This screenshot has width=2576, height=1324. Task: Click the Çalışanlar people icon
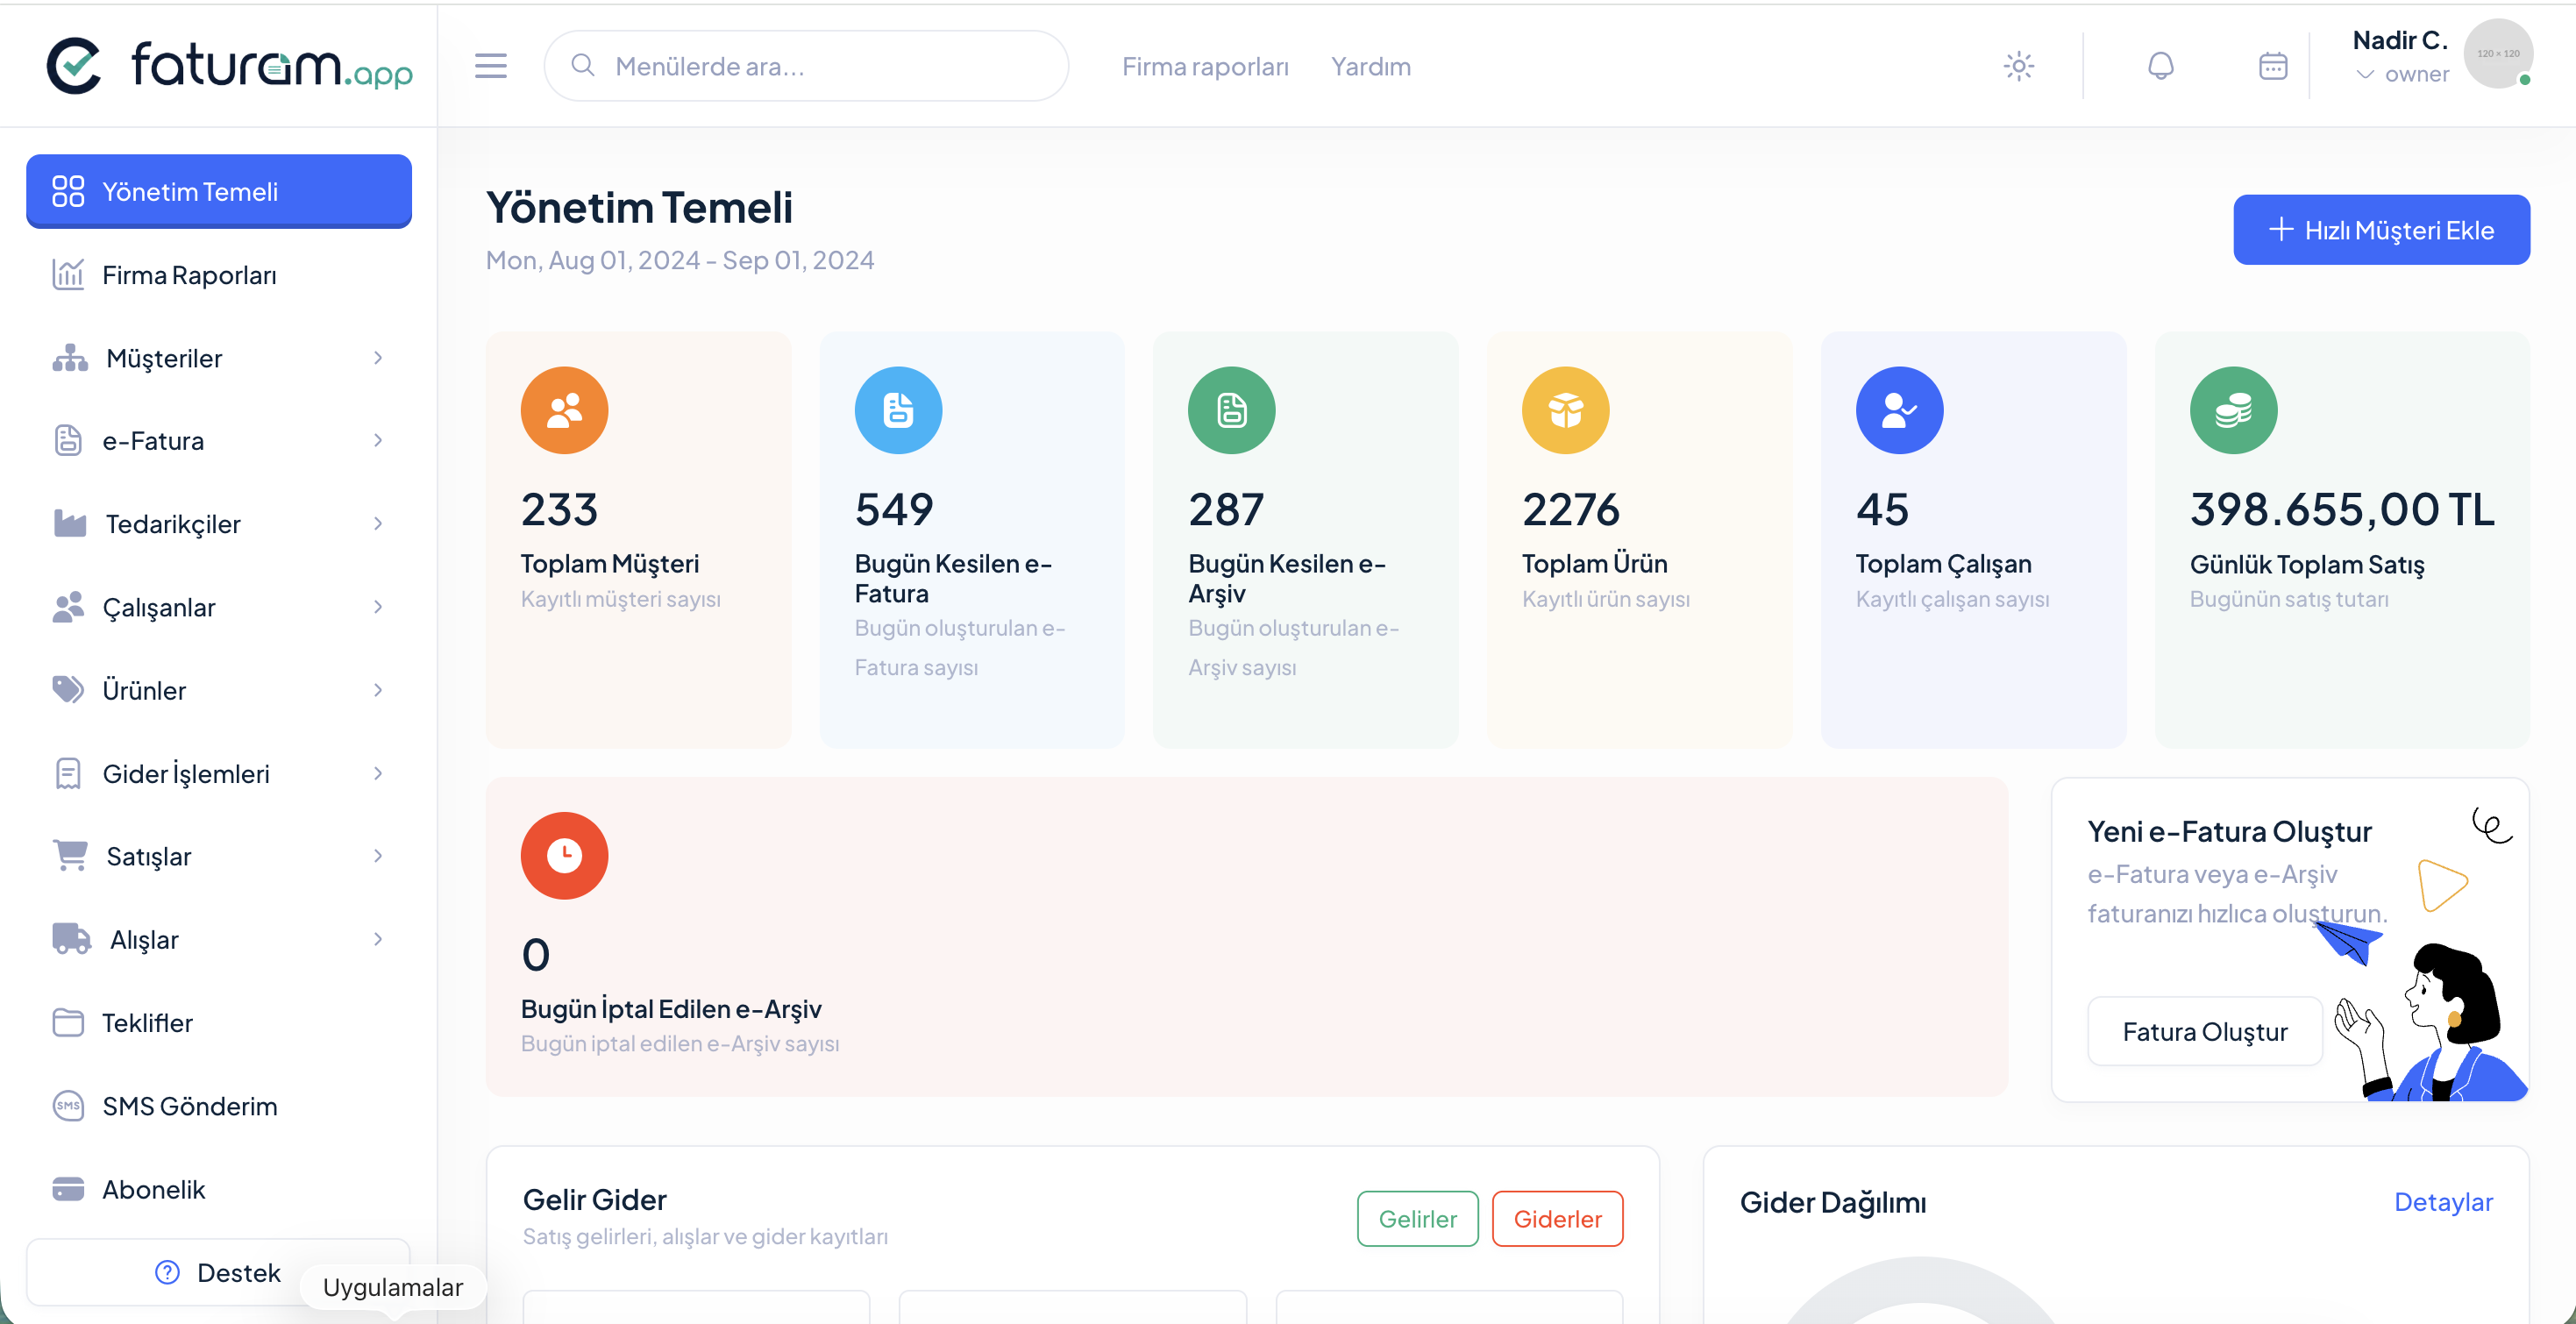(x=68, y=607)
